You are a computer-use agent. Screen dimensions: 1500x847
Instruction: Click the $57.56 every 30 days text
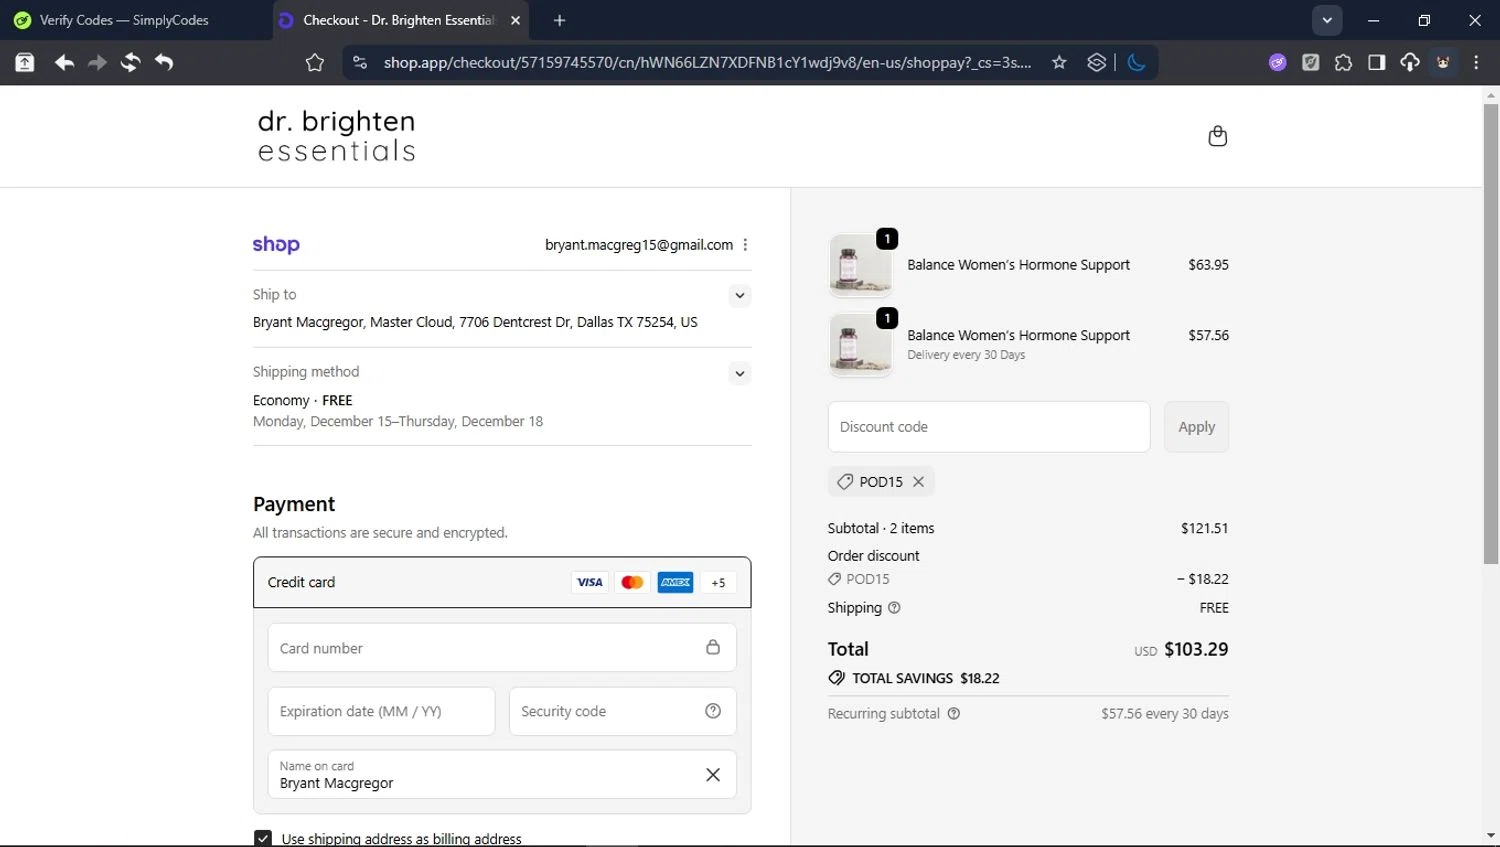tap(1165, 714)
